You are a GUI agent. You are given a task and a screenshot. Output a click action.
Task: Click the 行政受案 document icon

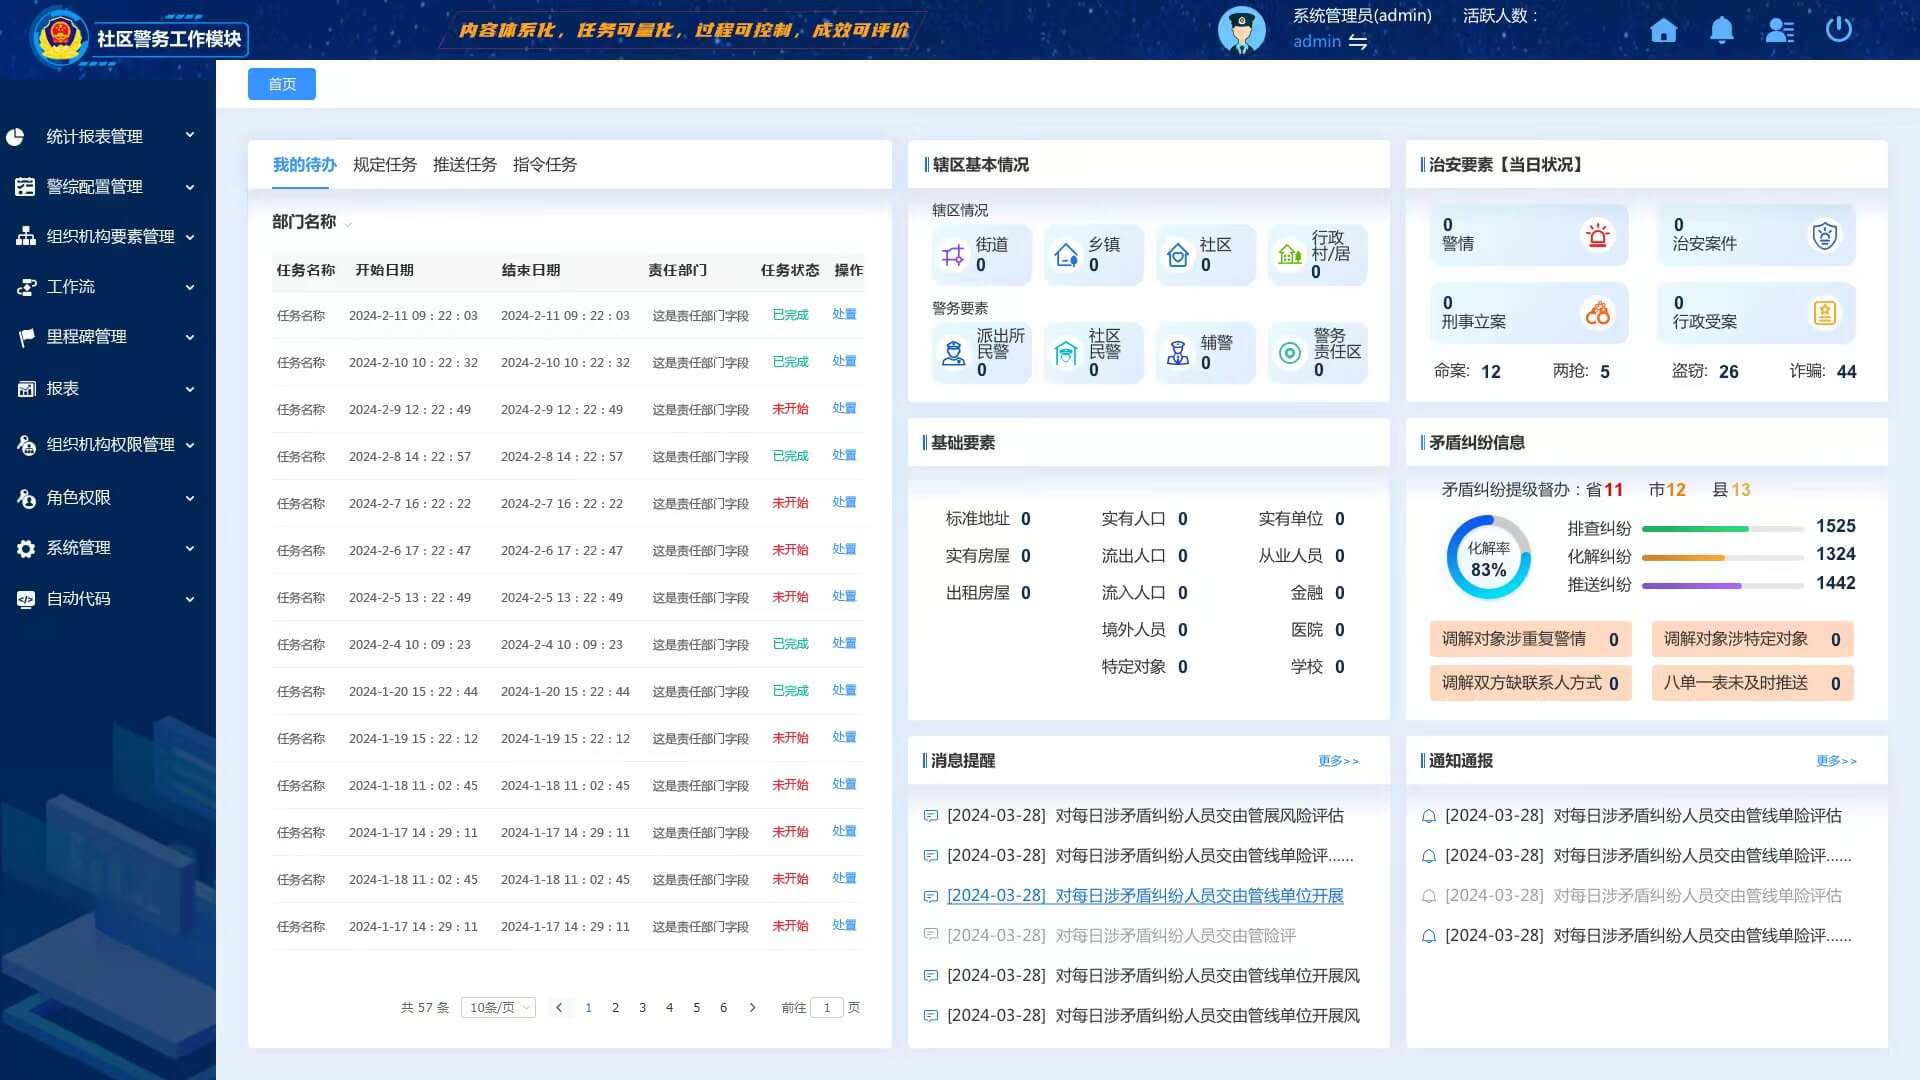pyautogui.click(x=1824, y=313)
